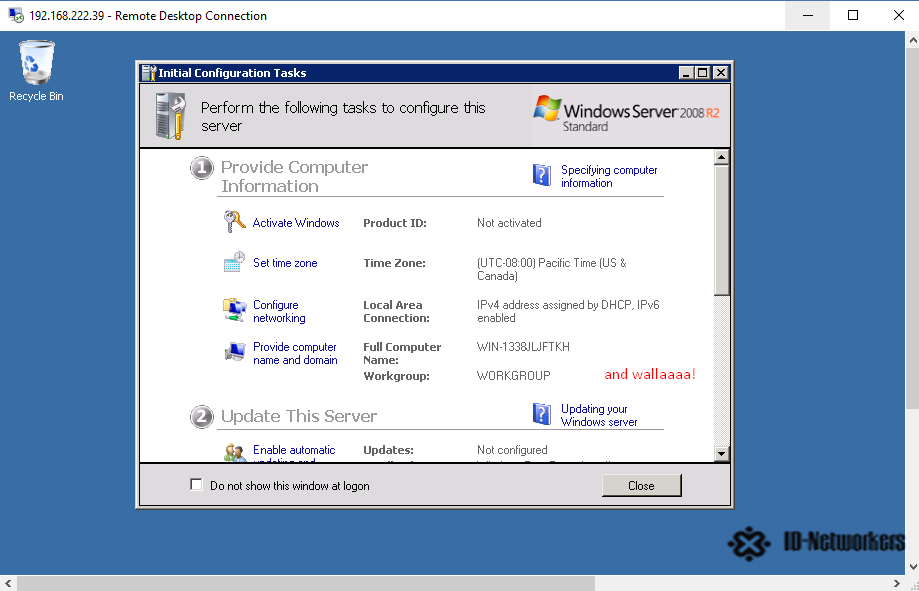Click the Initial Configuration Tasks title bar icon
Image resolution: width=919 pixels, height=591 pixels.
click(x=149, y=73)
